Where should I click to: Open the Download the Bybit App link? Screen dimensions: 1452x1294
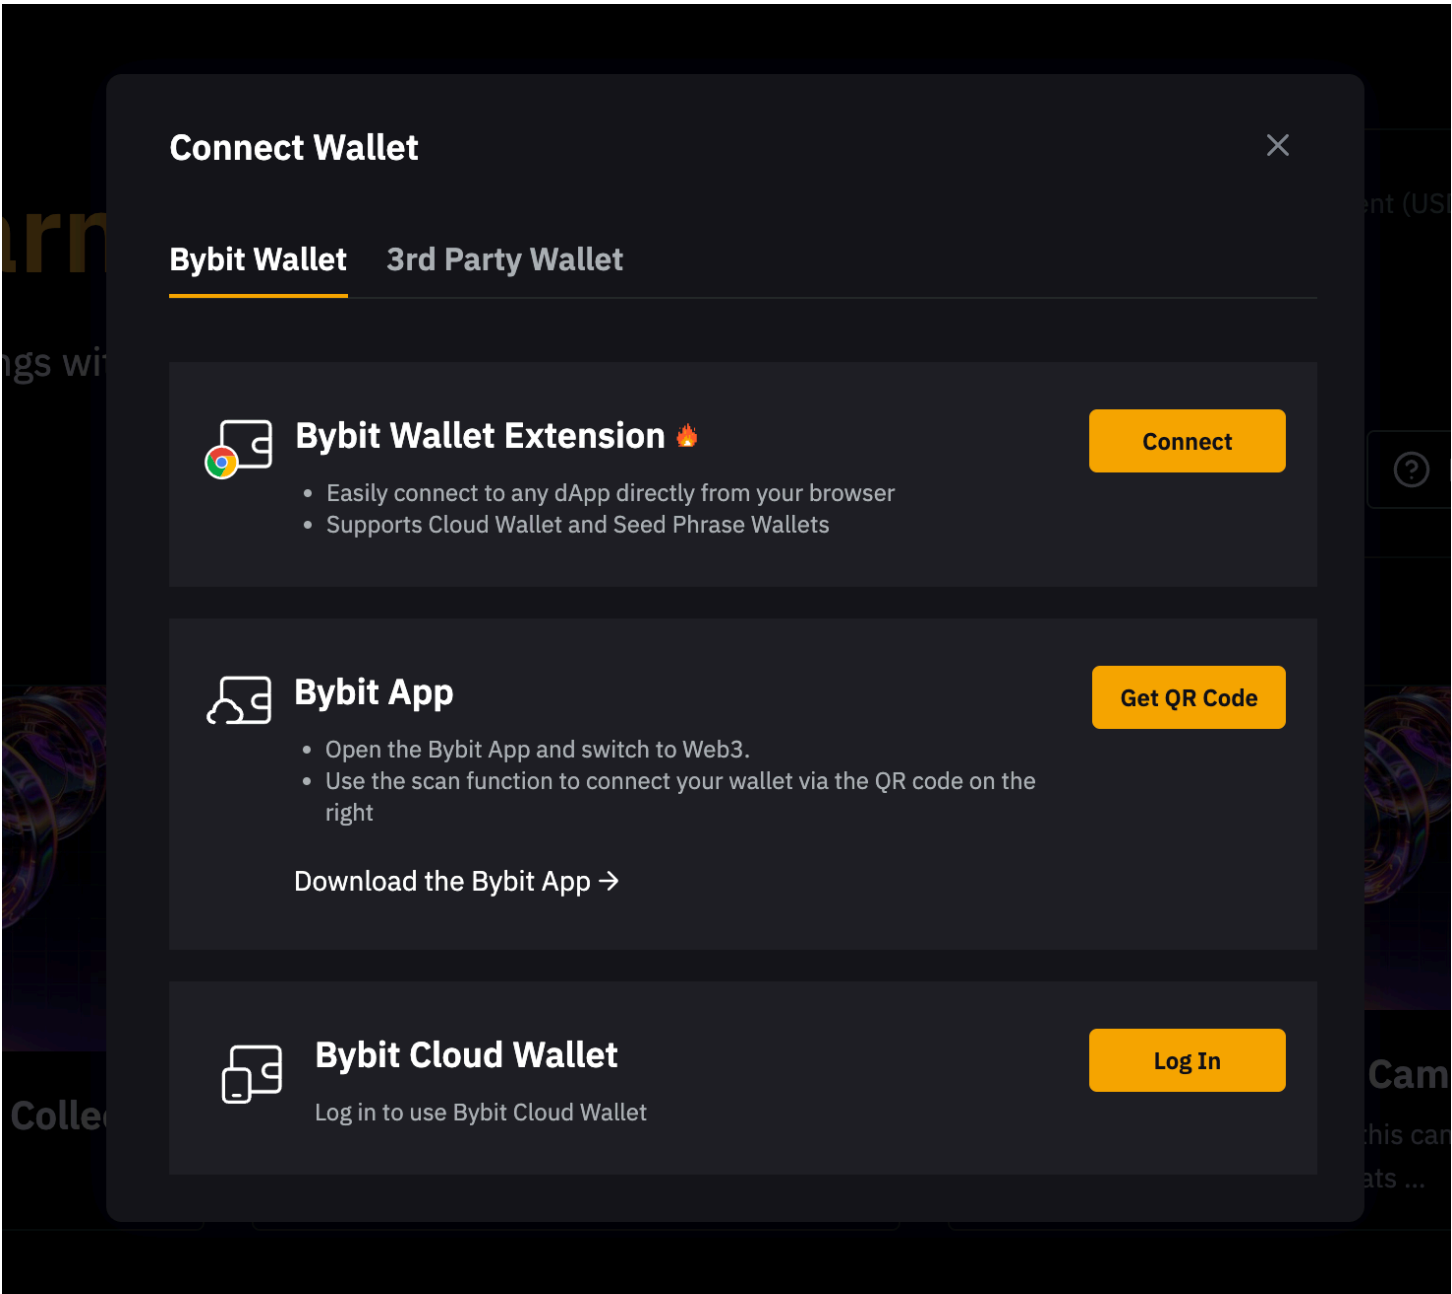442,882
